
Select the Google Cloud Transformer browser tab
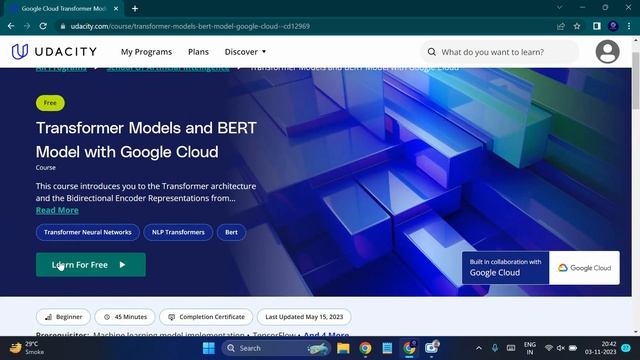click(x=63, y=8)
